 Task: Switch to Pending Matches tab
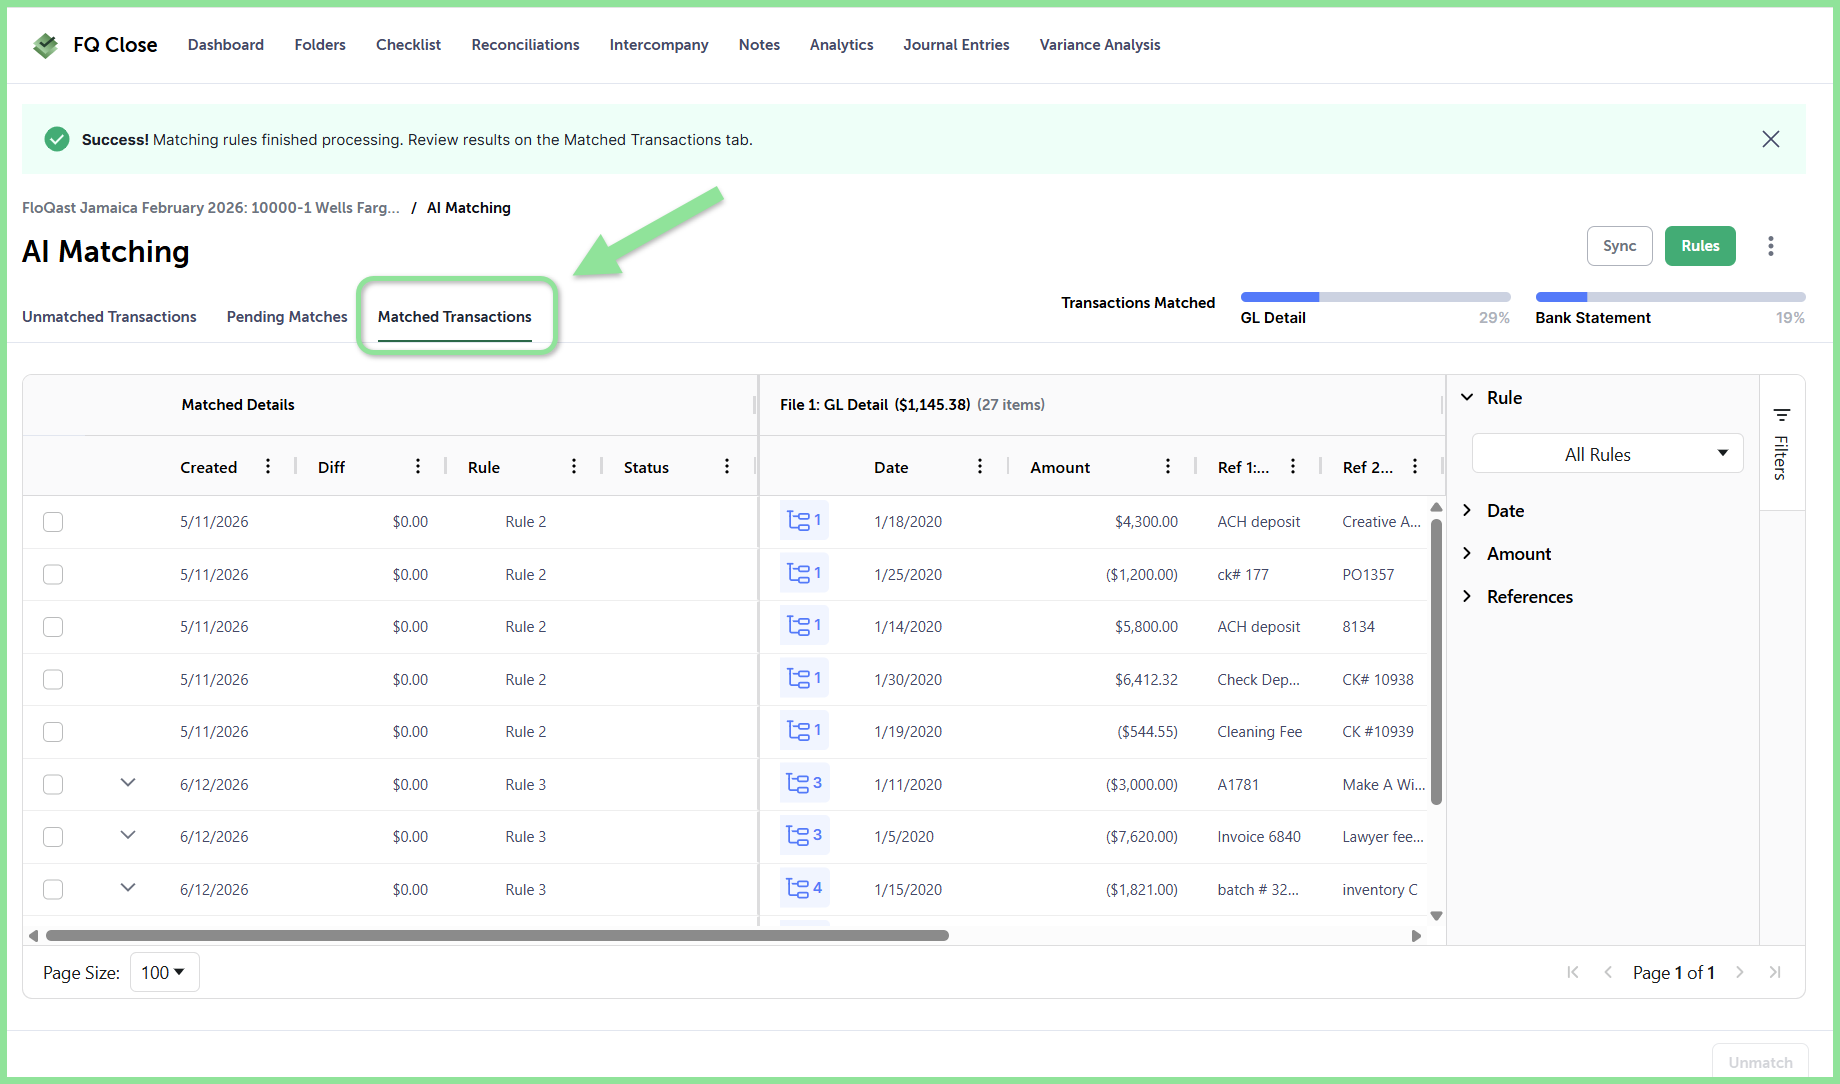click(x=287, y=316)
